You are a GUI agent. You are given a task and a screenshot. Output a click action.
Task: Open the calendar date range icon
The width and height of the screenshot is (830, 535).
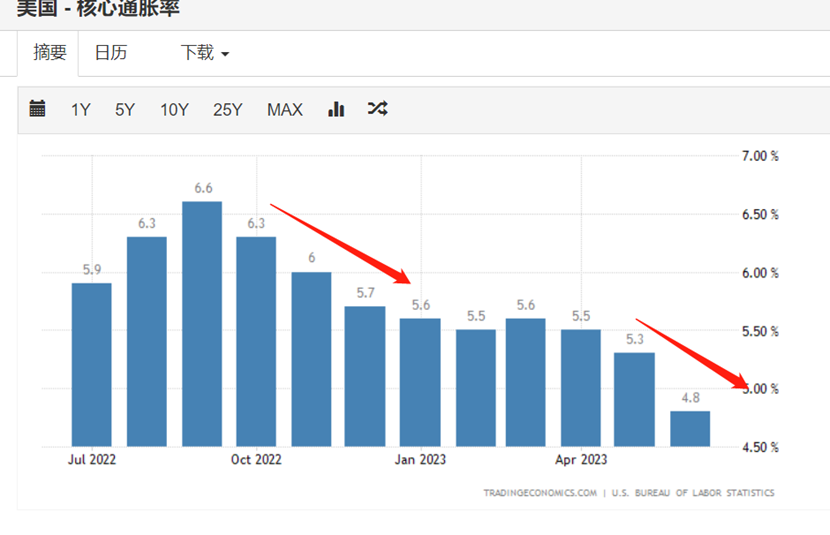tap(38, 109)
